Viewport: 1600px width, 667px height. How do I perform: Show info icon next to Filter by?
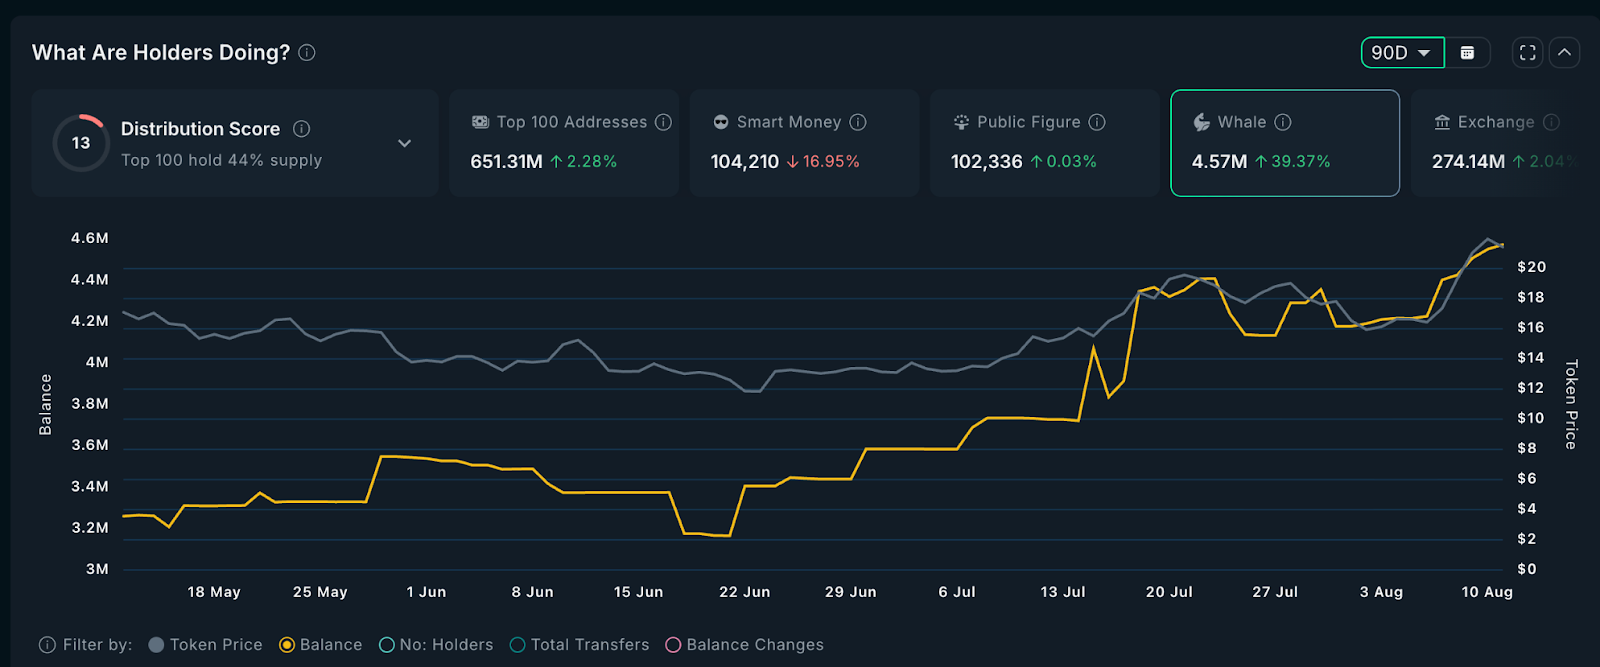coord(47,645)
